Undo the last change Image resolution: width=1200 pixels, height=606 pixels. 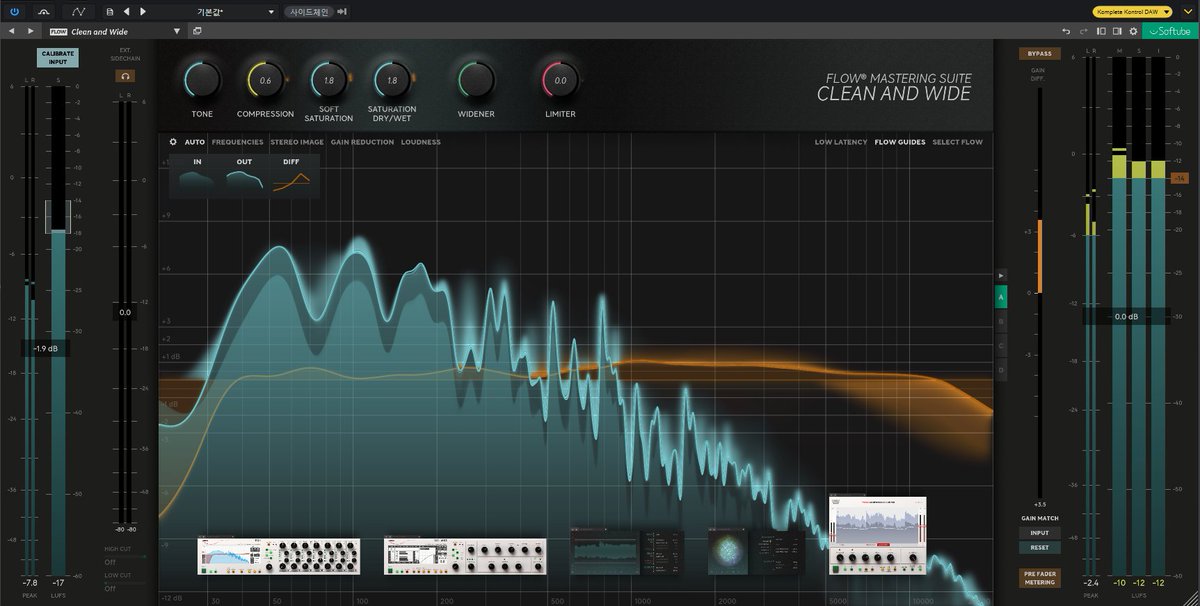pos(1067,31)
